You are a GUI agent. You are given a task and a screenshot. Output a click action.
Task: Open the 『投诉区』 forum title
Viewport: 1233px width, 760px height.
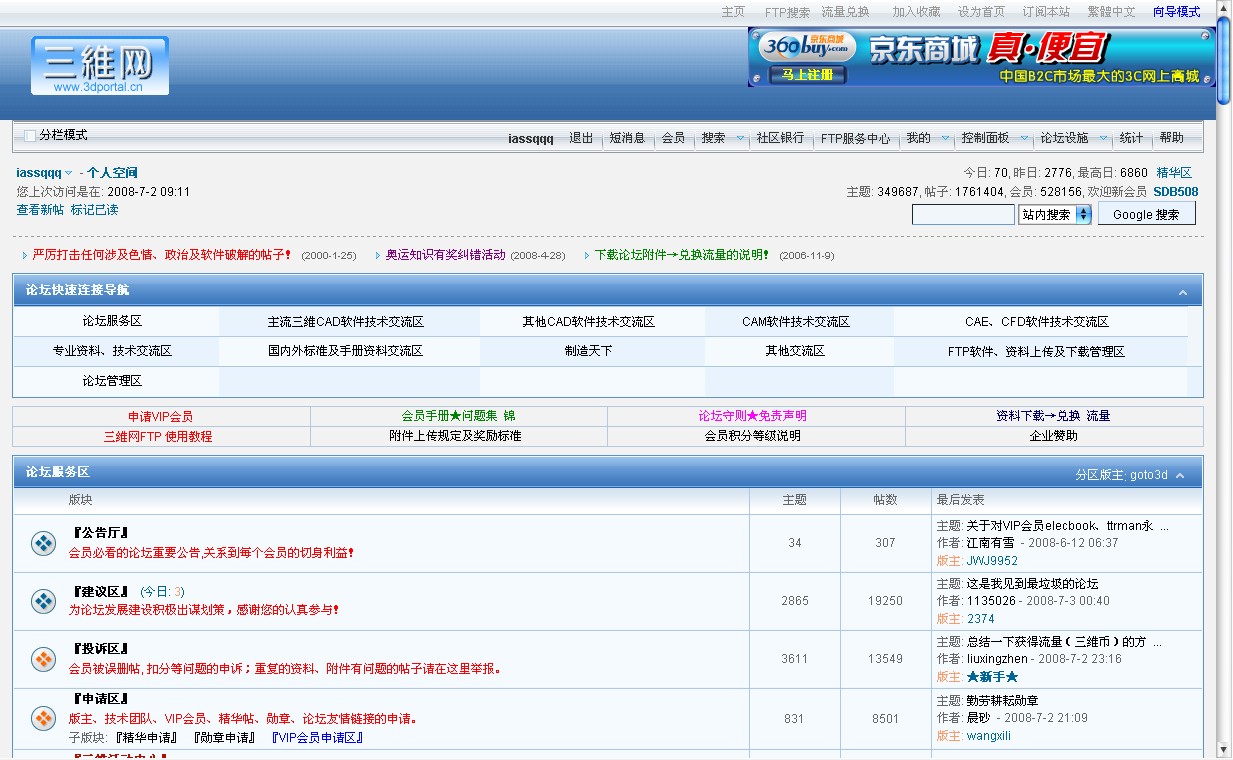click(x=100, y=649)
